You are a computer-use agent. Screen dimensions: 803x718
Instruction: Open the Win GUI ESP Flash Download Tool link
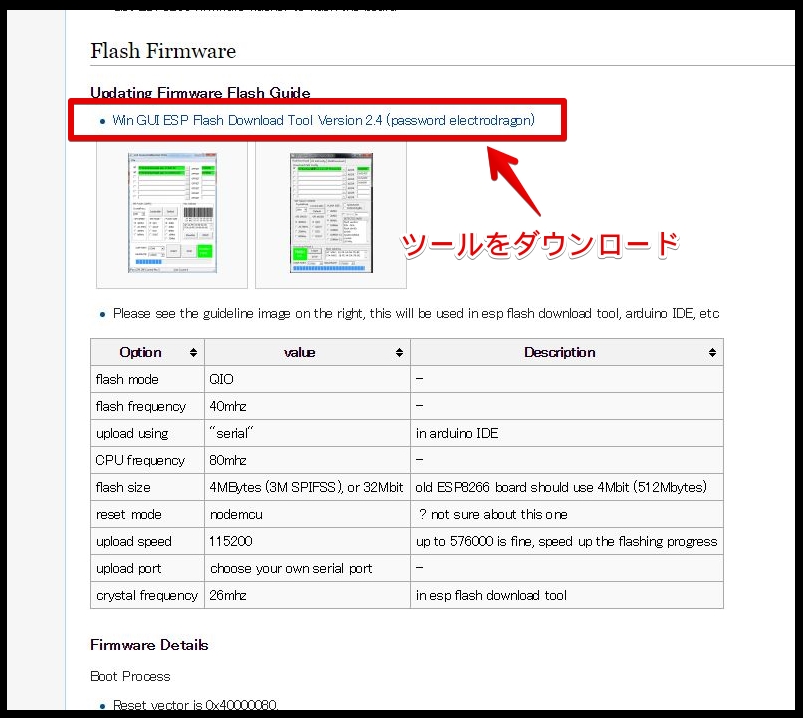tap(323, 120)
